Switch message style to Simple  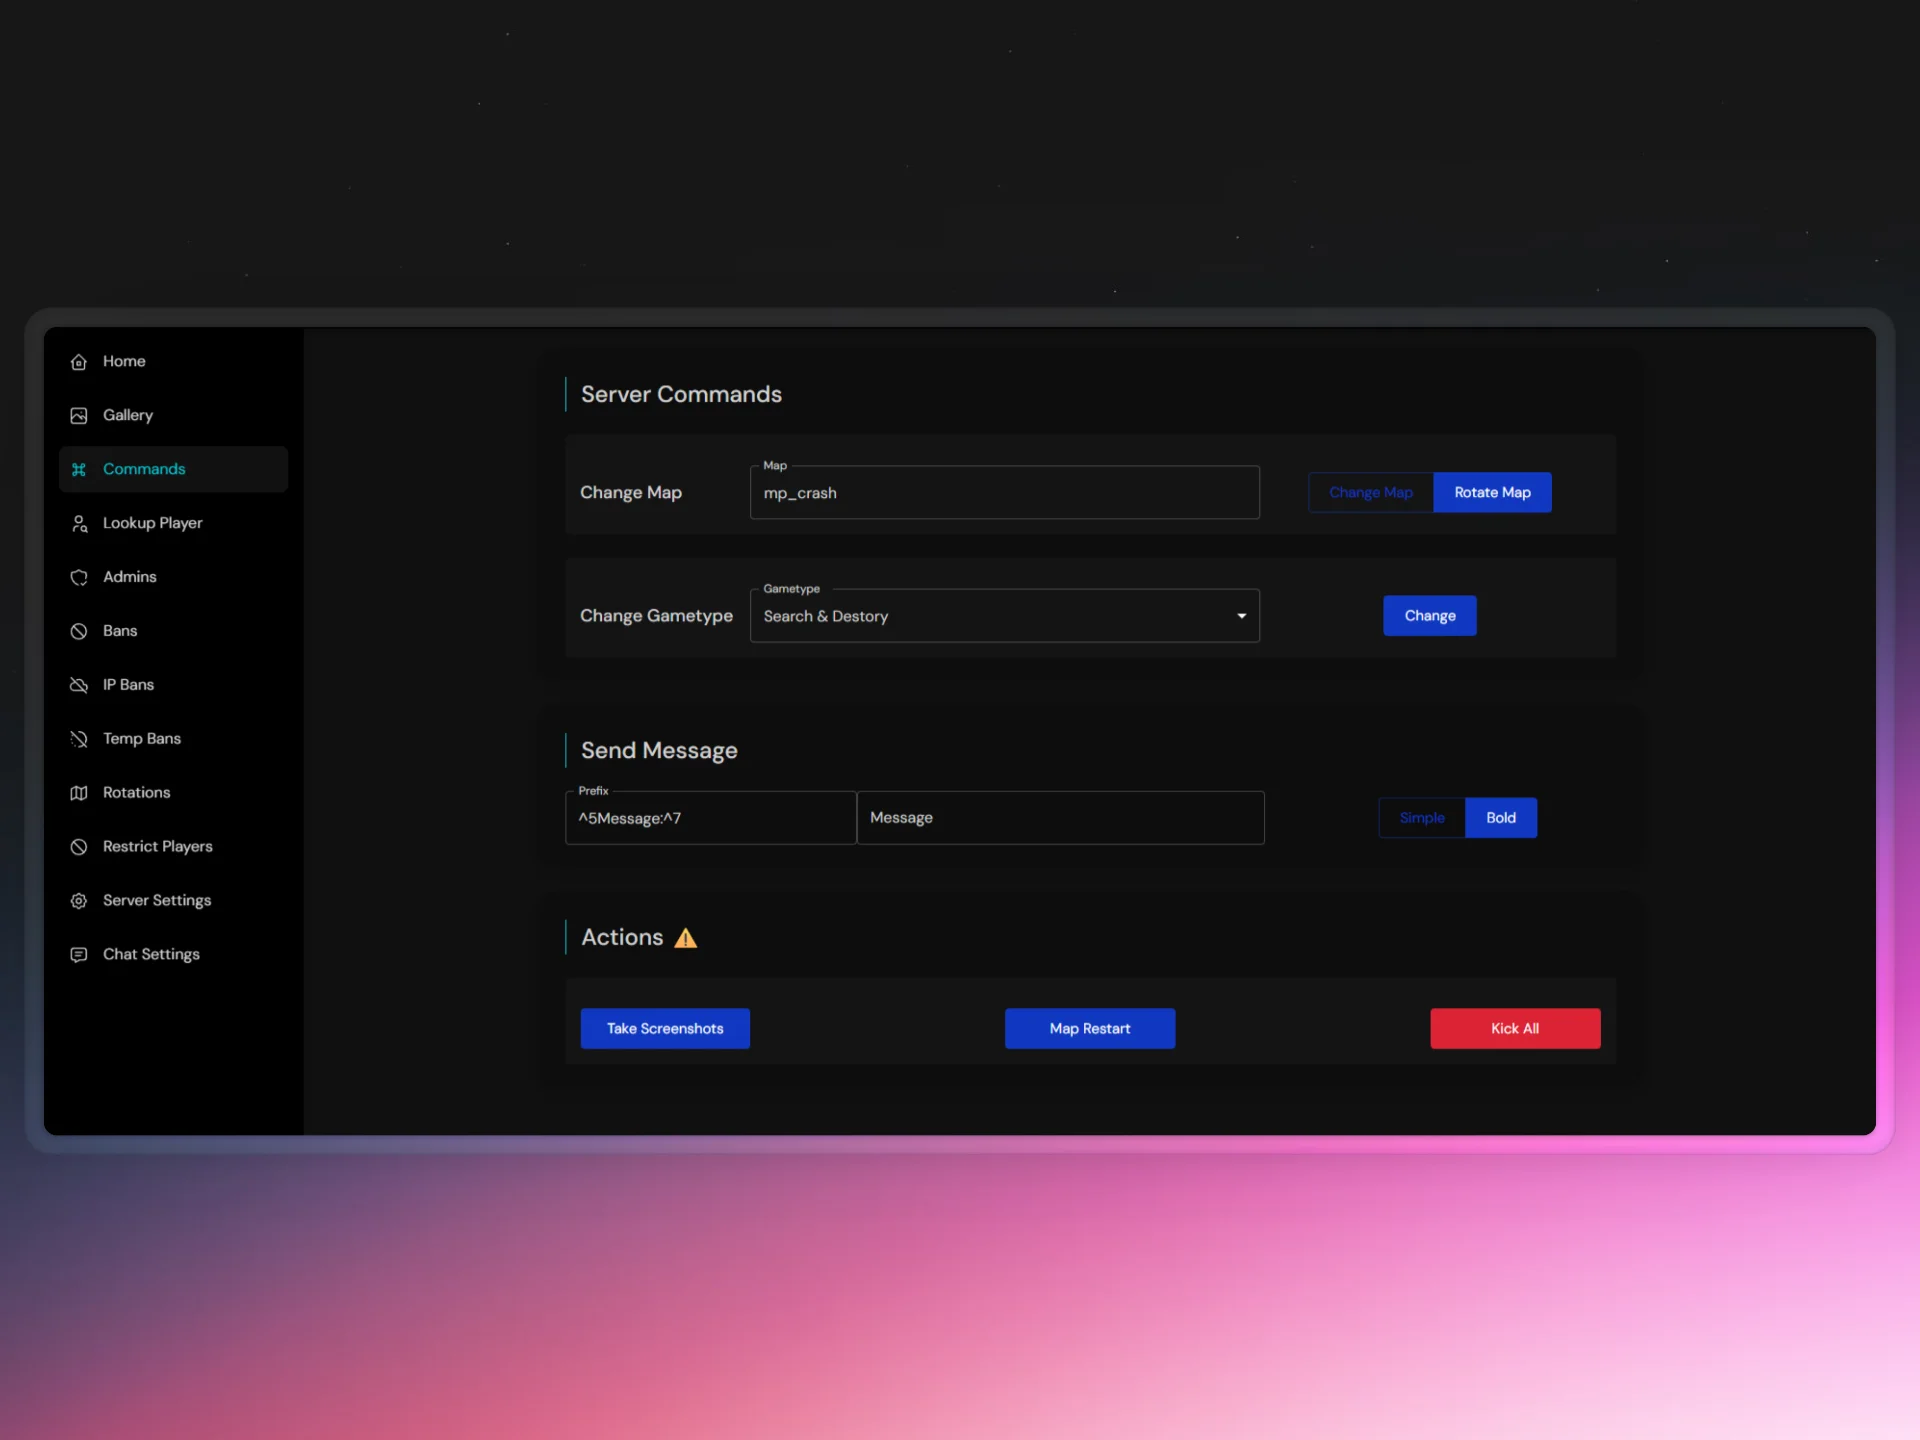pos(1421,818)
